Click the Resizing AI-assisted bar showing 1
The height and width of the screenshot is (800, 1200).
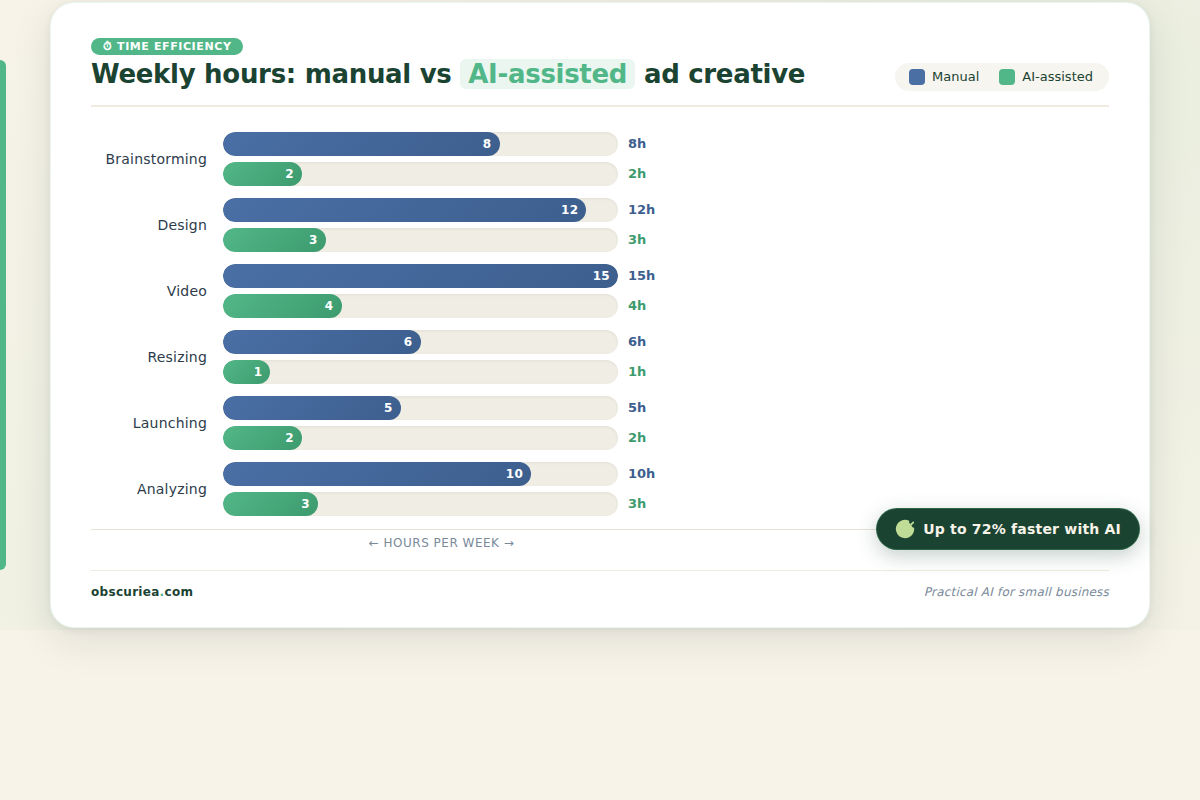pyautogui.click(x=246, y=372)
